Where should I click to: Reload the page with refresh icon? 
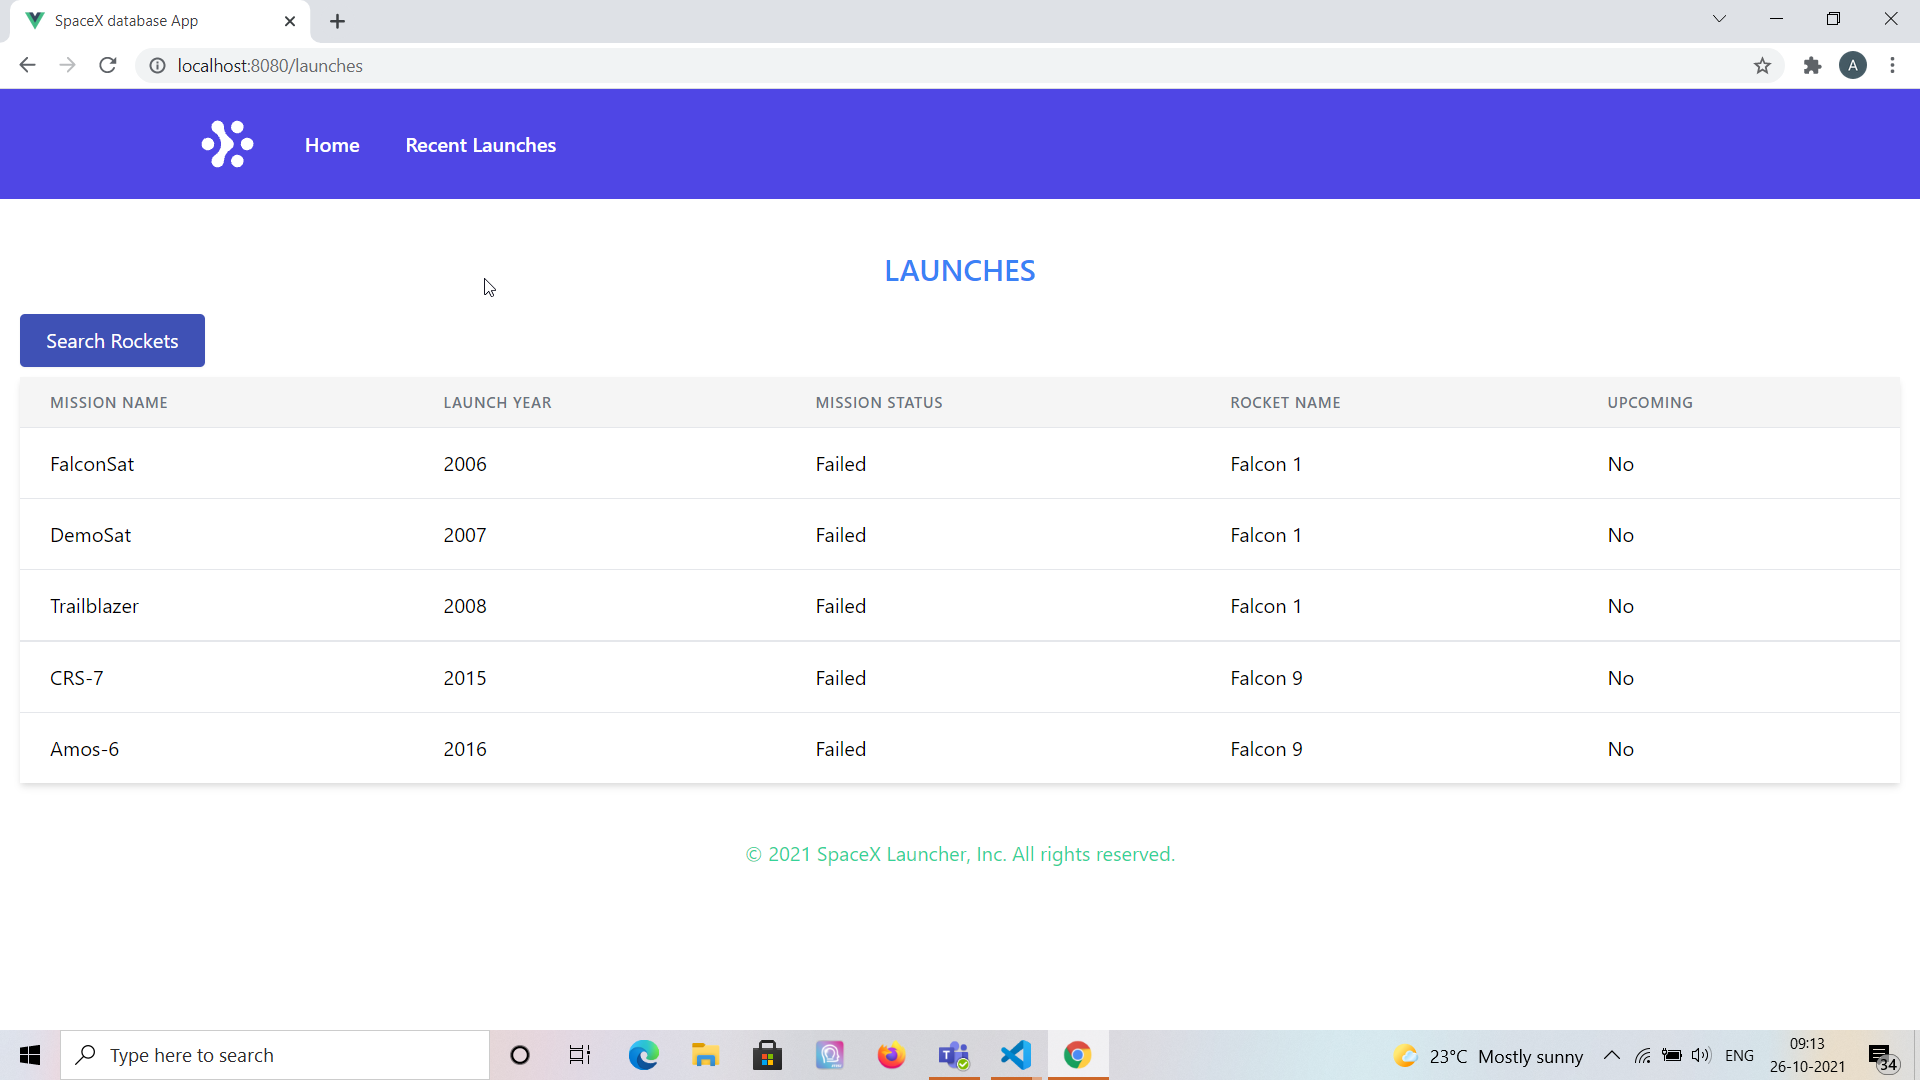coord(108,66)
